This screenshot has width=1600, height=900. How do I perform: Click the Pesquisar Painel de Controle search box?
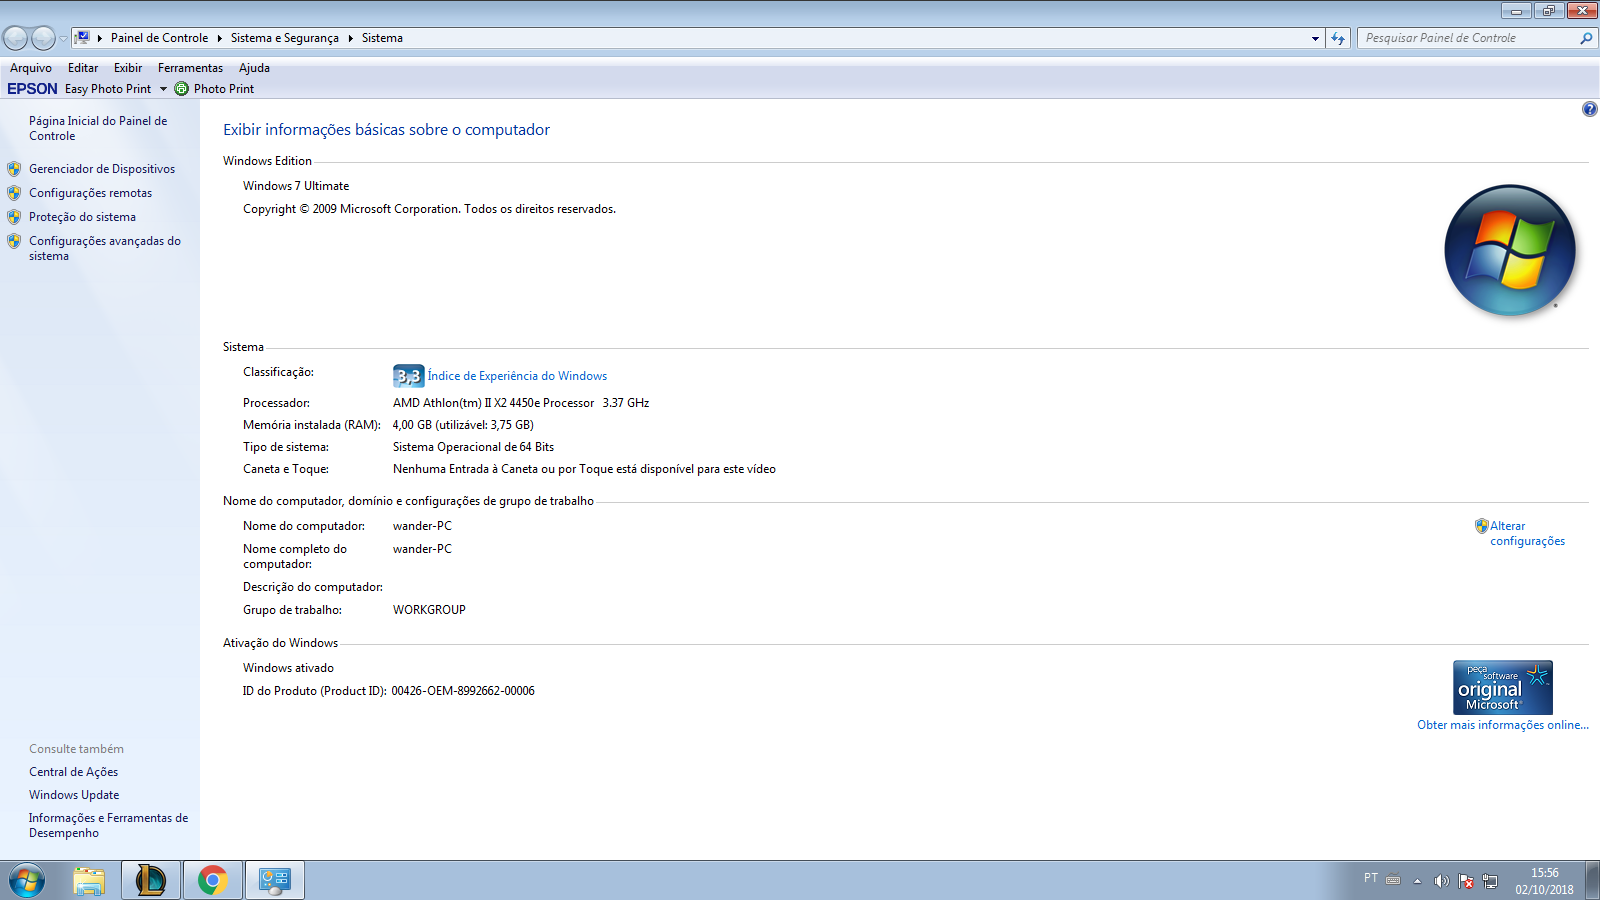tap(1467, 38)
